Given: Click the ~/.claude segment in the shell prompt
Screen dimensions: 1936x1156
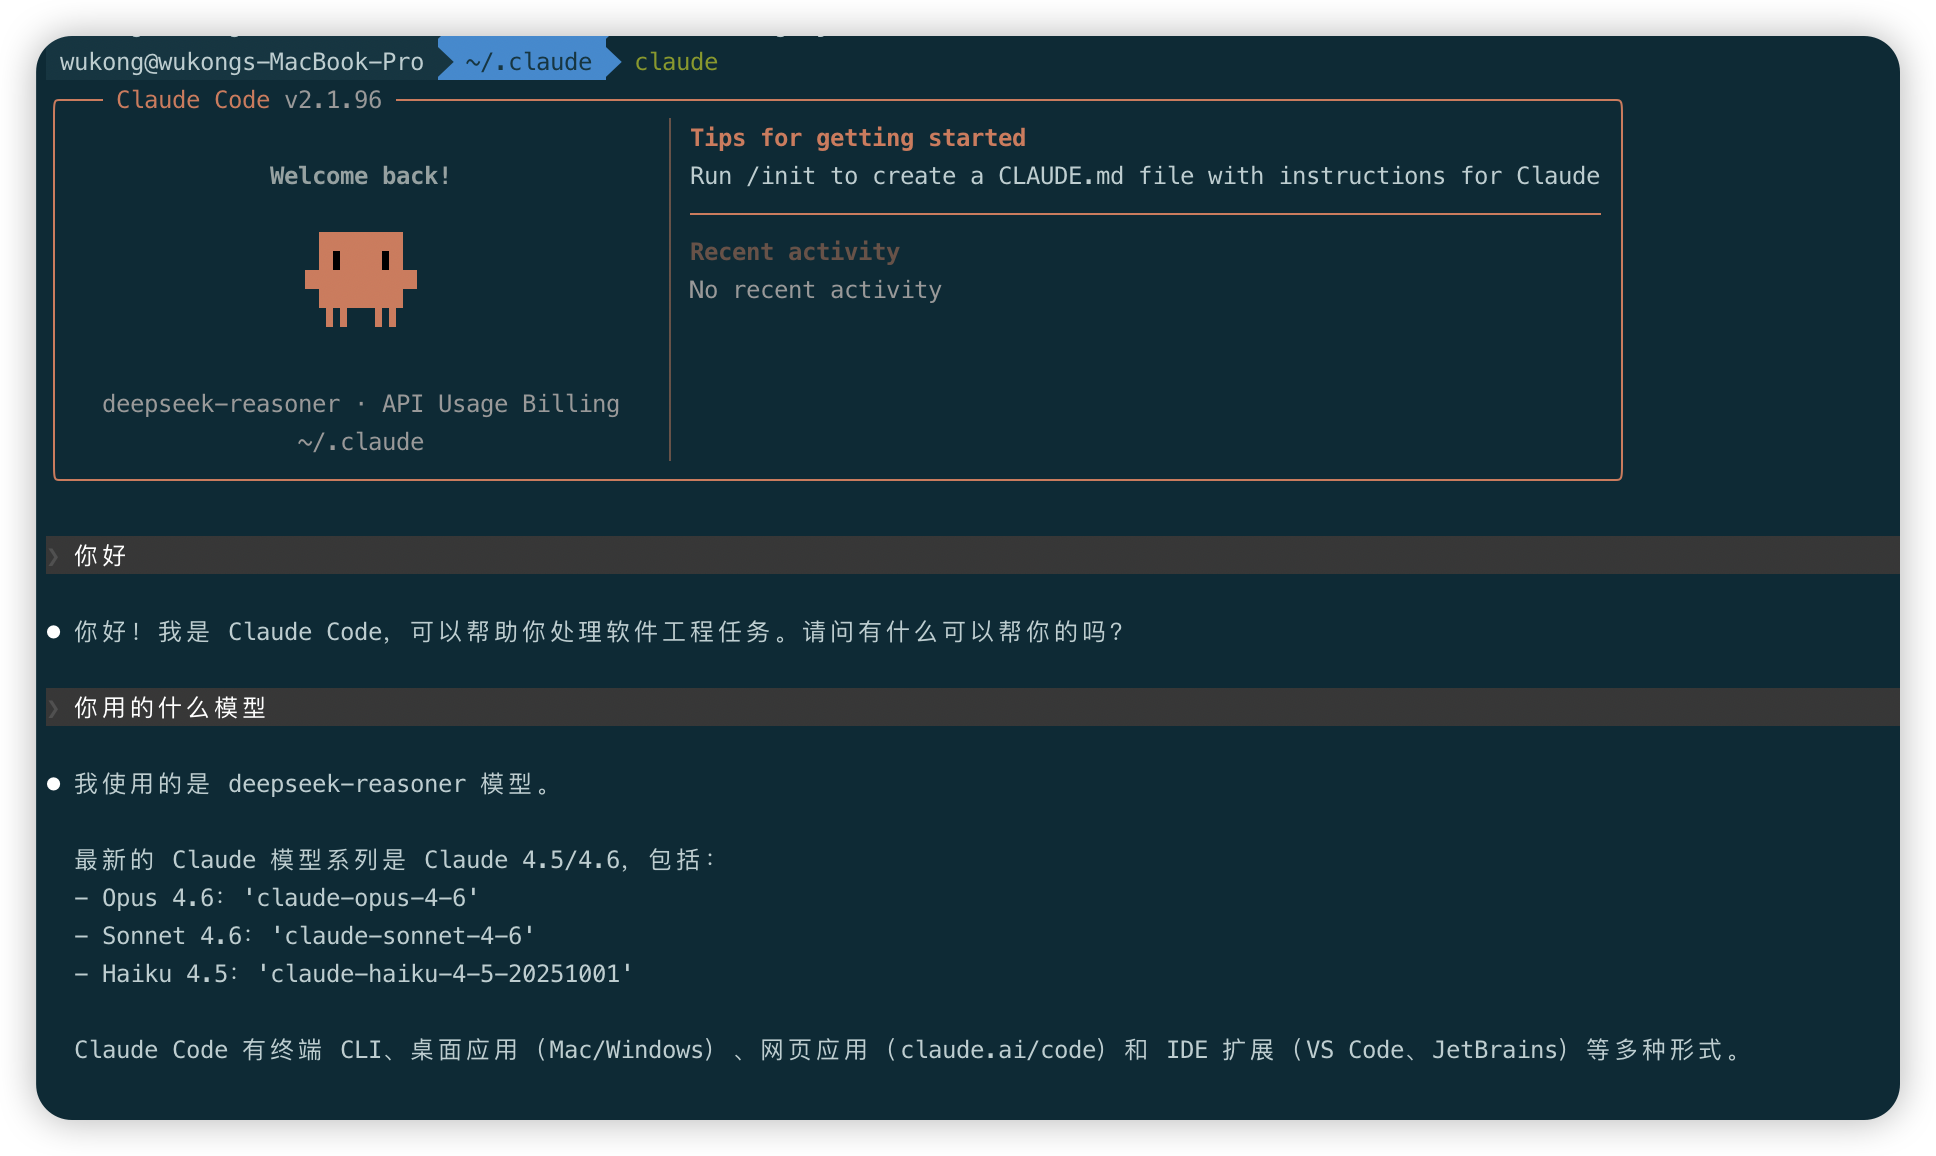Looking at the screenshot, I should click(x=525, y=61).
